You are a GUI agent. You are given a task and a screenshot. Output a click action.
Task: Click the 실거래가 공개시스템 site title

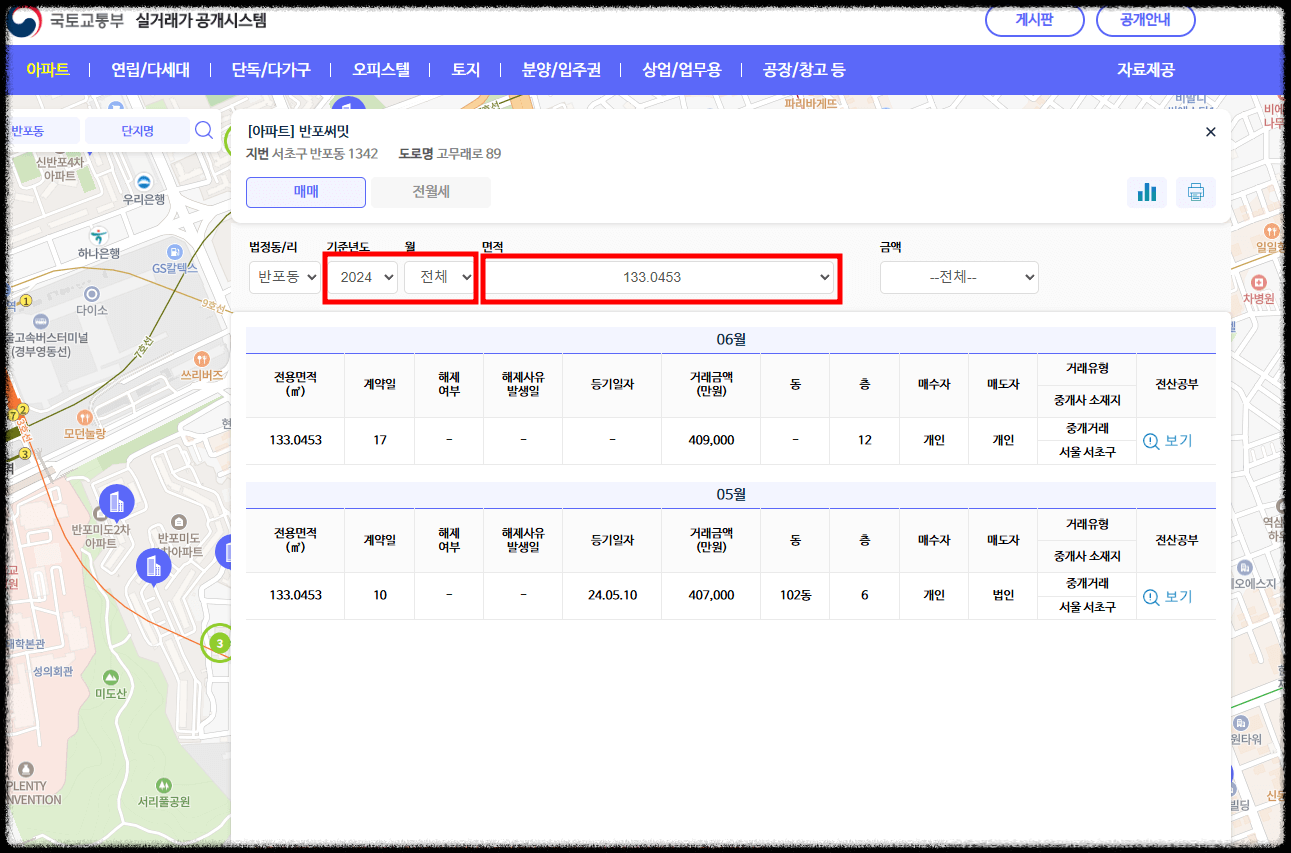(x=201, y=20)
